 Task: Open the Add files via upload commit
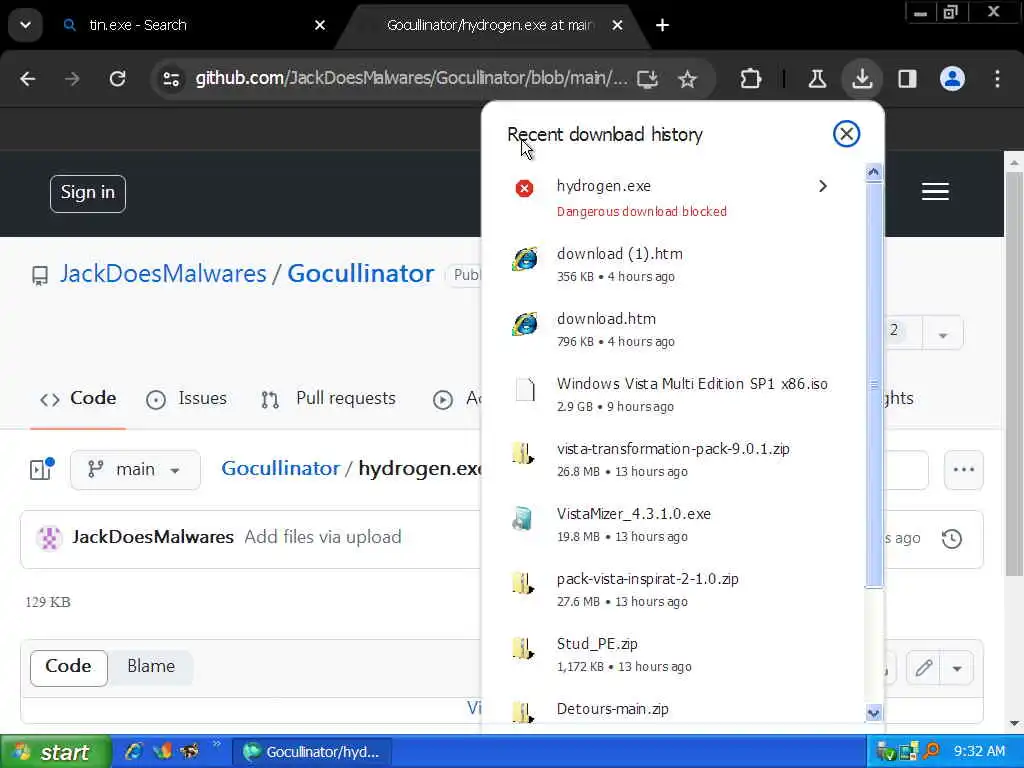point(323,537)
